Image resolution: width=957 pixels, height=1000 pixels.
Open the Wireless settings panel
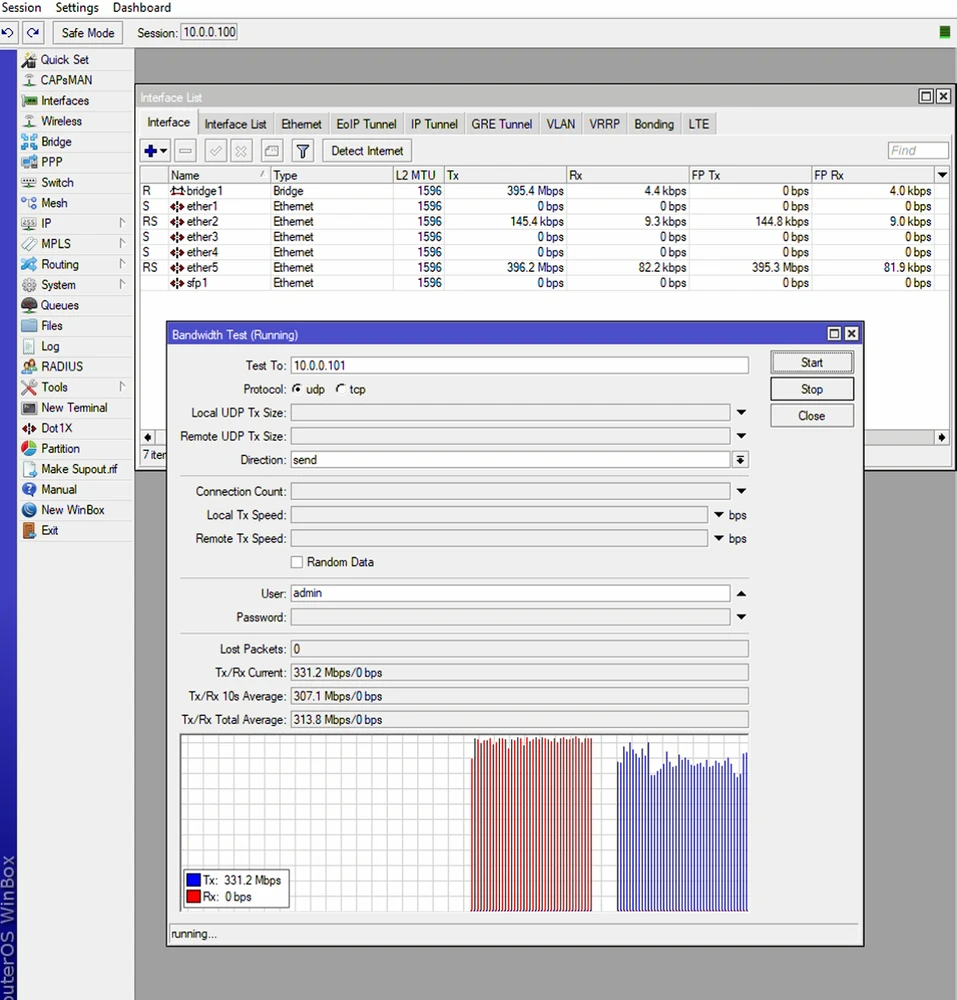pyautogui.click(x=62, y=120)
